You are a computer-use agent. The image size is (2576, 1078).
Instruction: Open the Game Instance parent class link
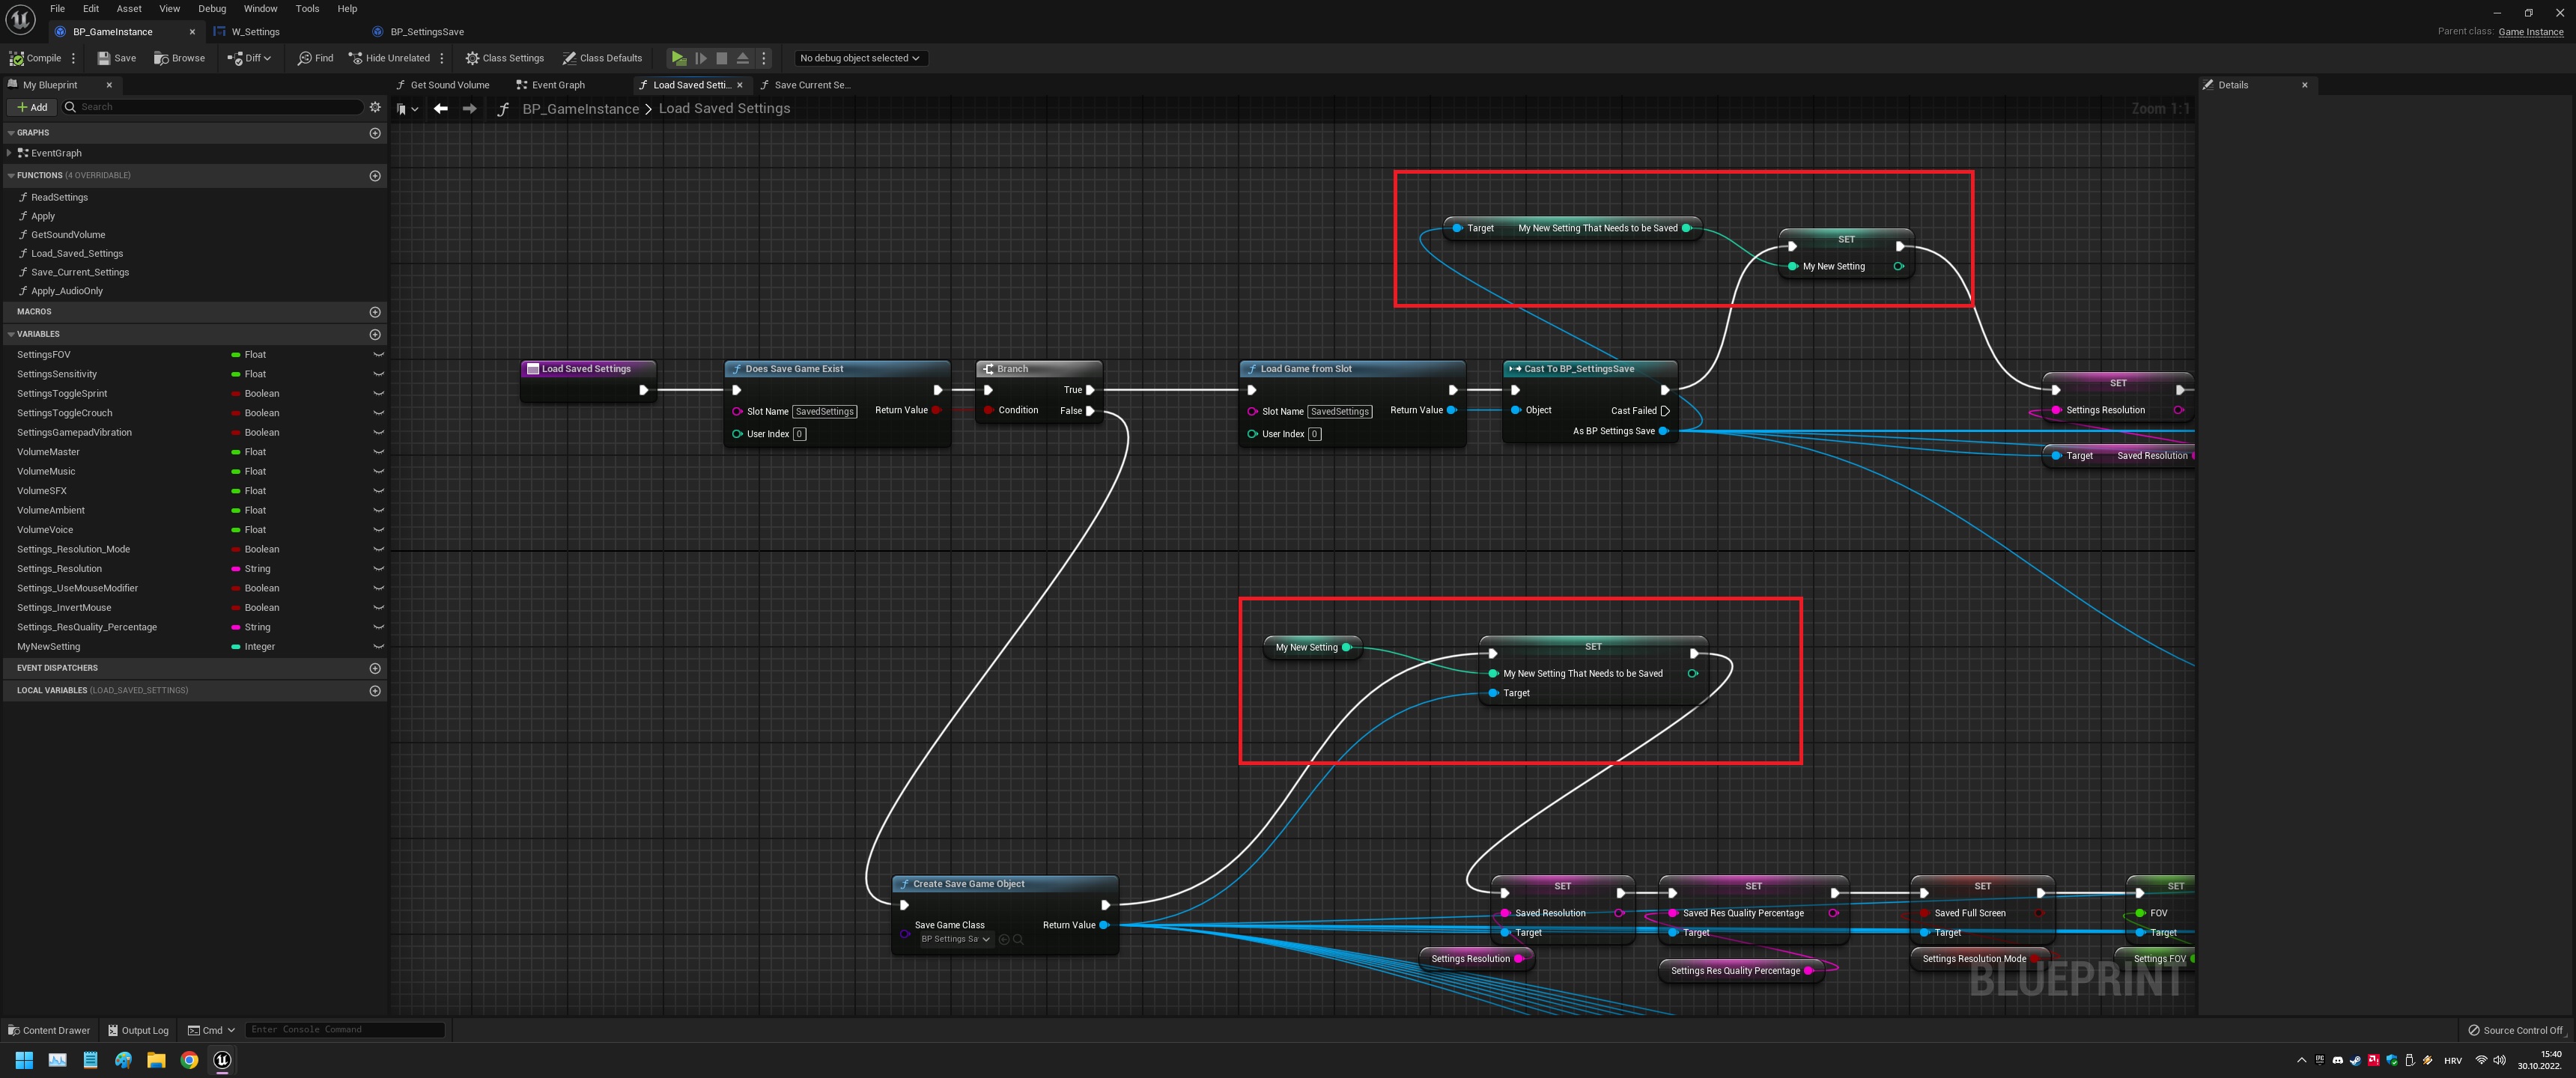[2530, 32]
